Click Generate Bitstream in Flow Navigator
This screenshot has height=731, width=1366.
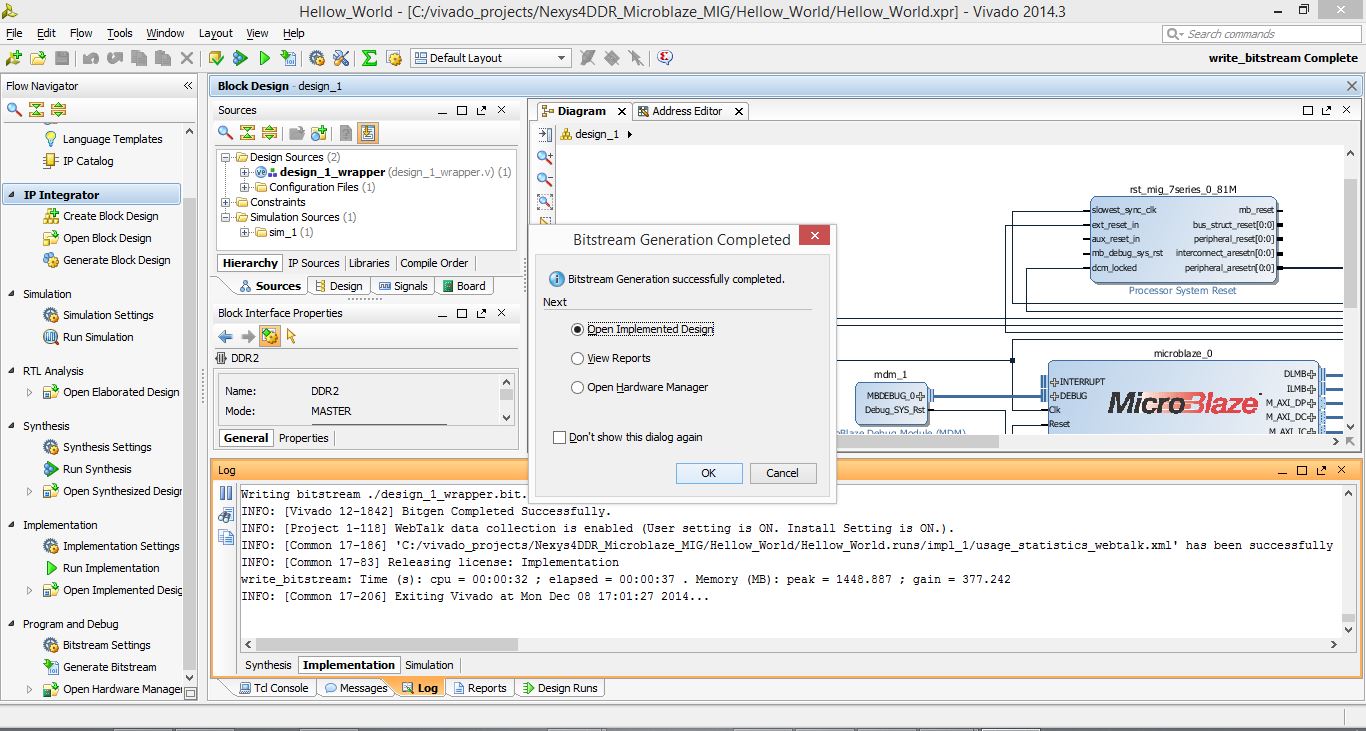(110, 667)
